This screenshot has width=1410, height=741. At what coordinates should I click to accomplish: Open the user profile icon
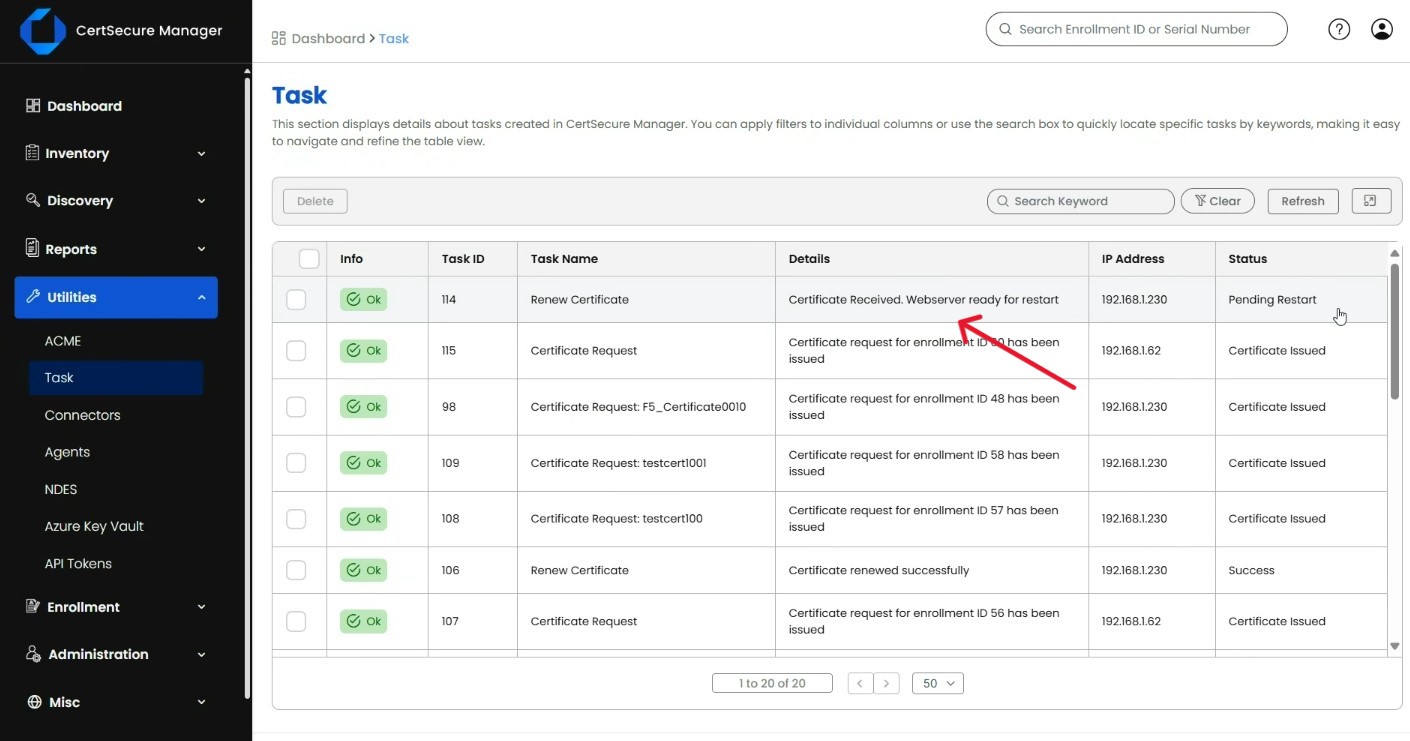click(1382, 29)
